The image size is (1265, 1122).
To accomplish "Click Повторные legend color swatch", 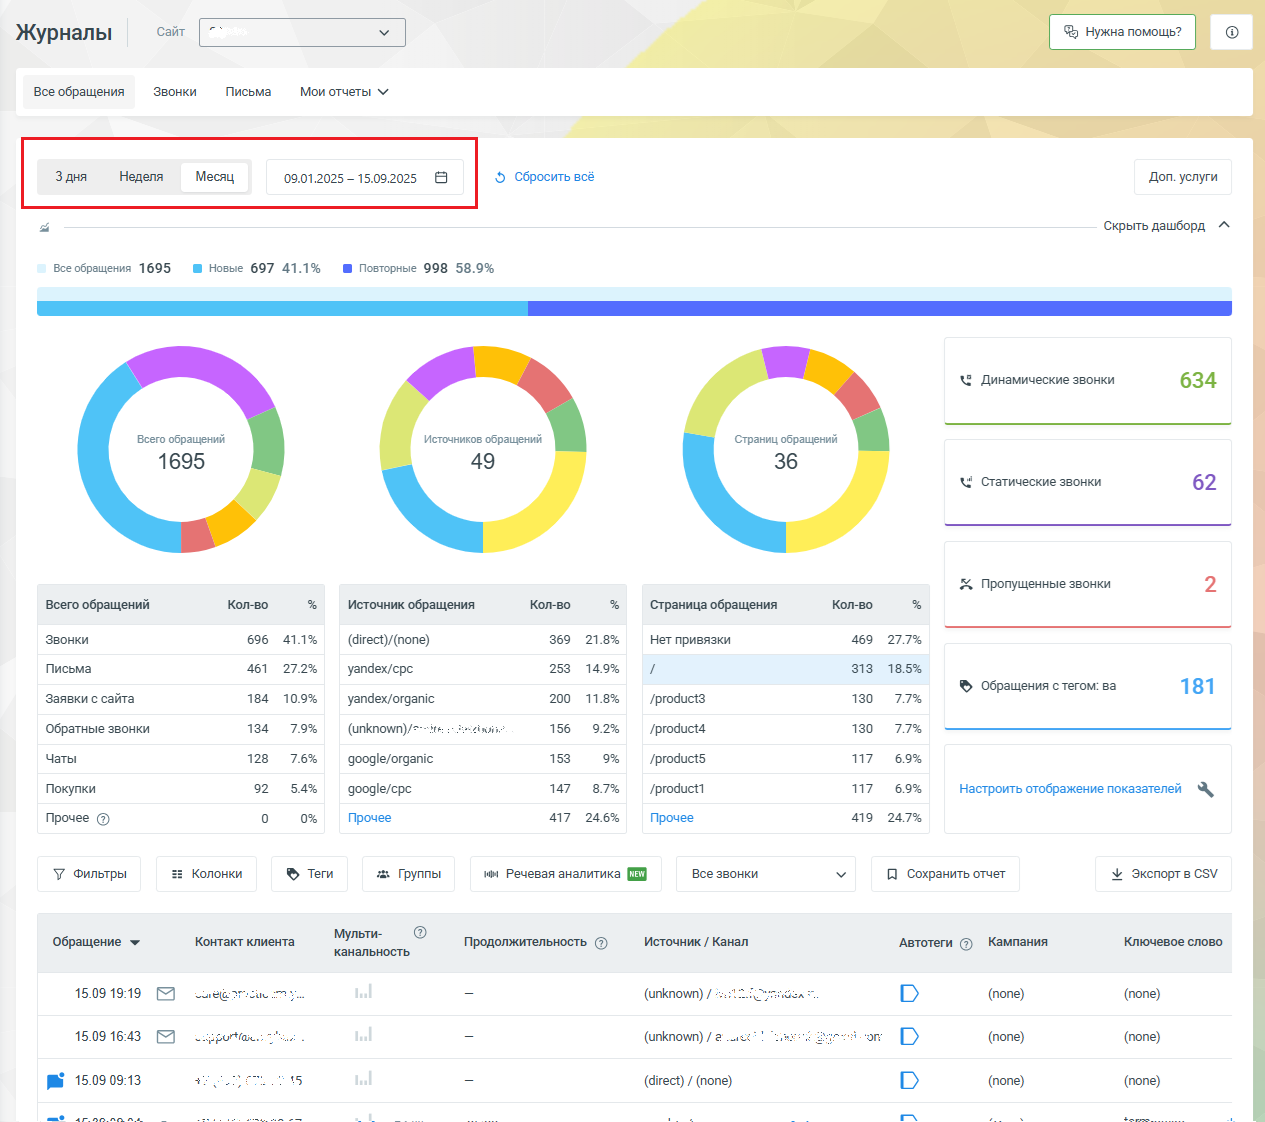I will pyautogui.click(x=348, y=269).
